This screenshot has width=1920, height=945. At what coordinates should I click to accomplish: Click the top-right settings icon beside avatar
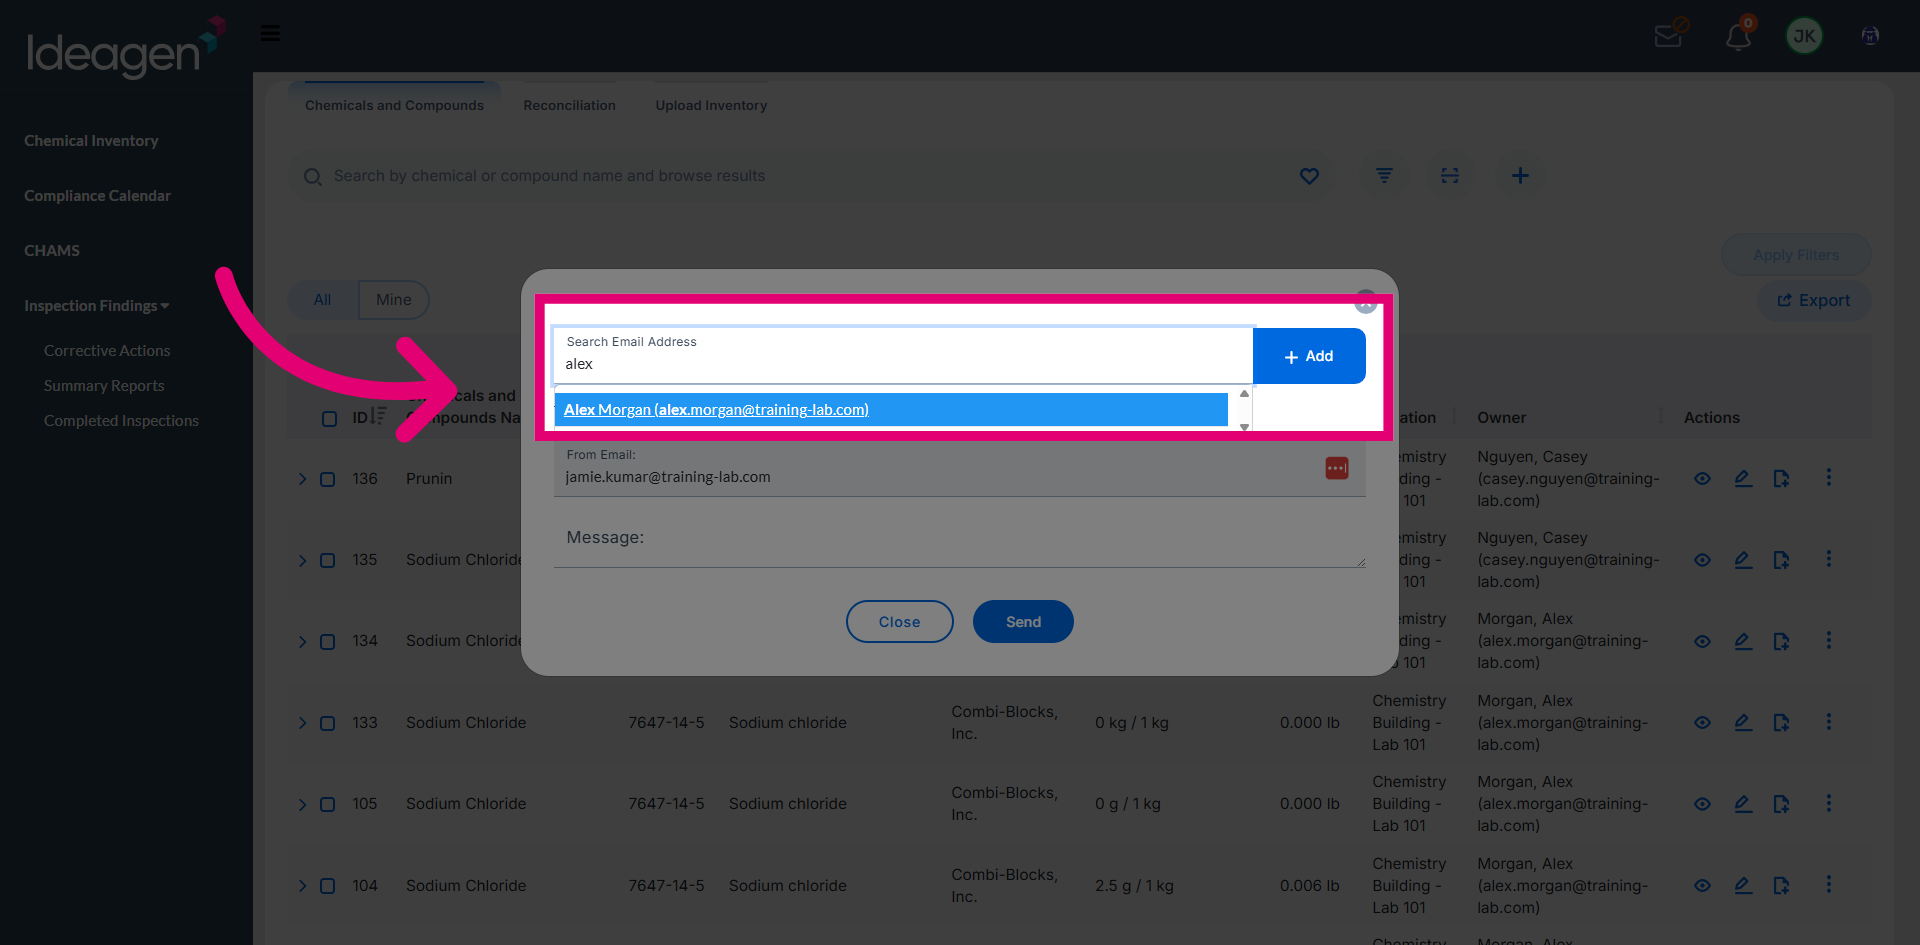[x=1870, y=36]
